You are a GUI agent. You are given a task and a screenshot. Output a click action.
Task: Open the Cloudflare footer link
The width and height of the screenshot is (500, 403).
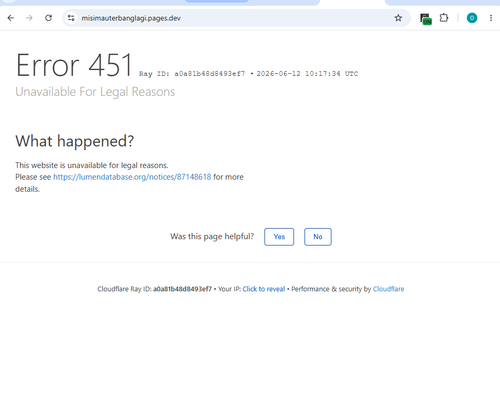click(388, 289)
